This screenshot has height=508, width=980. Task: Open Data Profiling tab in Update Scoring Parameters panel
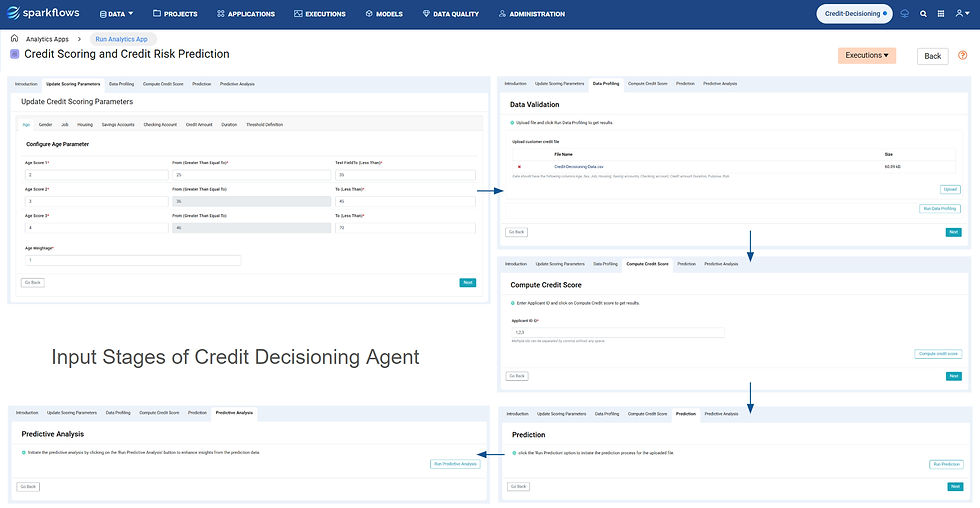click(121, 84)
